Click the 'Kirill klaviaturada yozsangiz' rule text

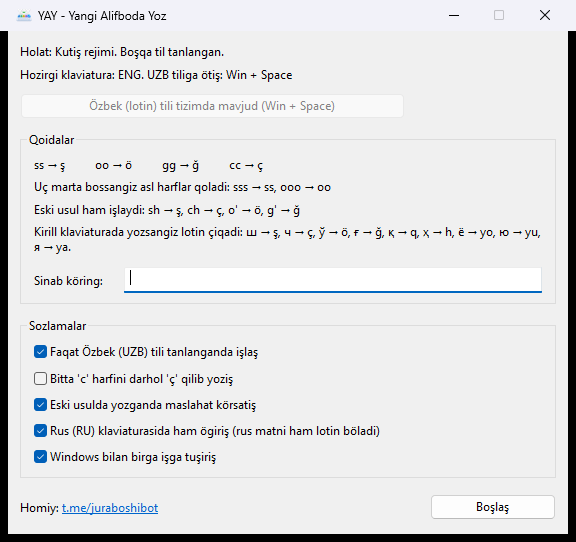pyautogui.click(x=287, y=240)
